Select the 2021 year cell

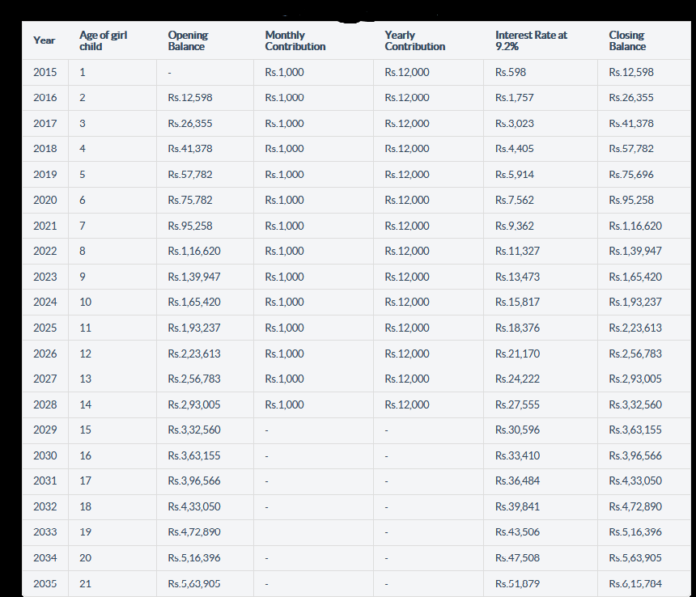(45, 226)
